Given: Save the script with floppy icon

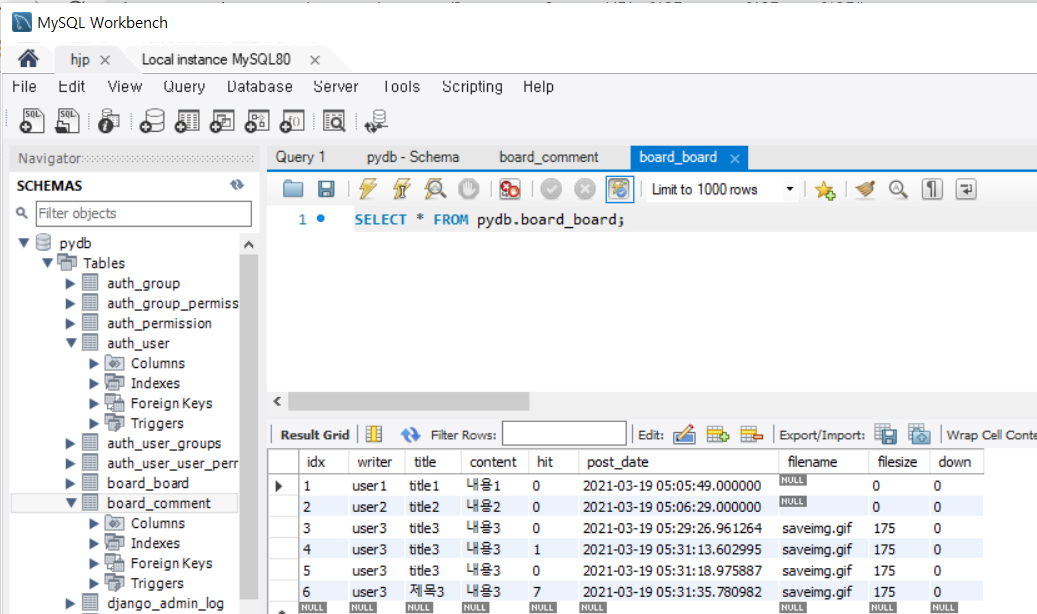Looking at the screenshot, I should point(326,189).
